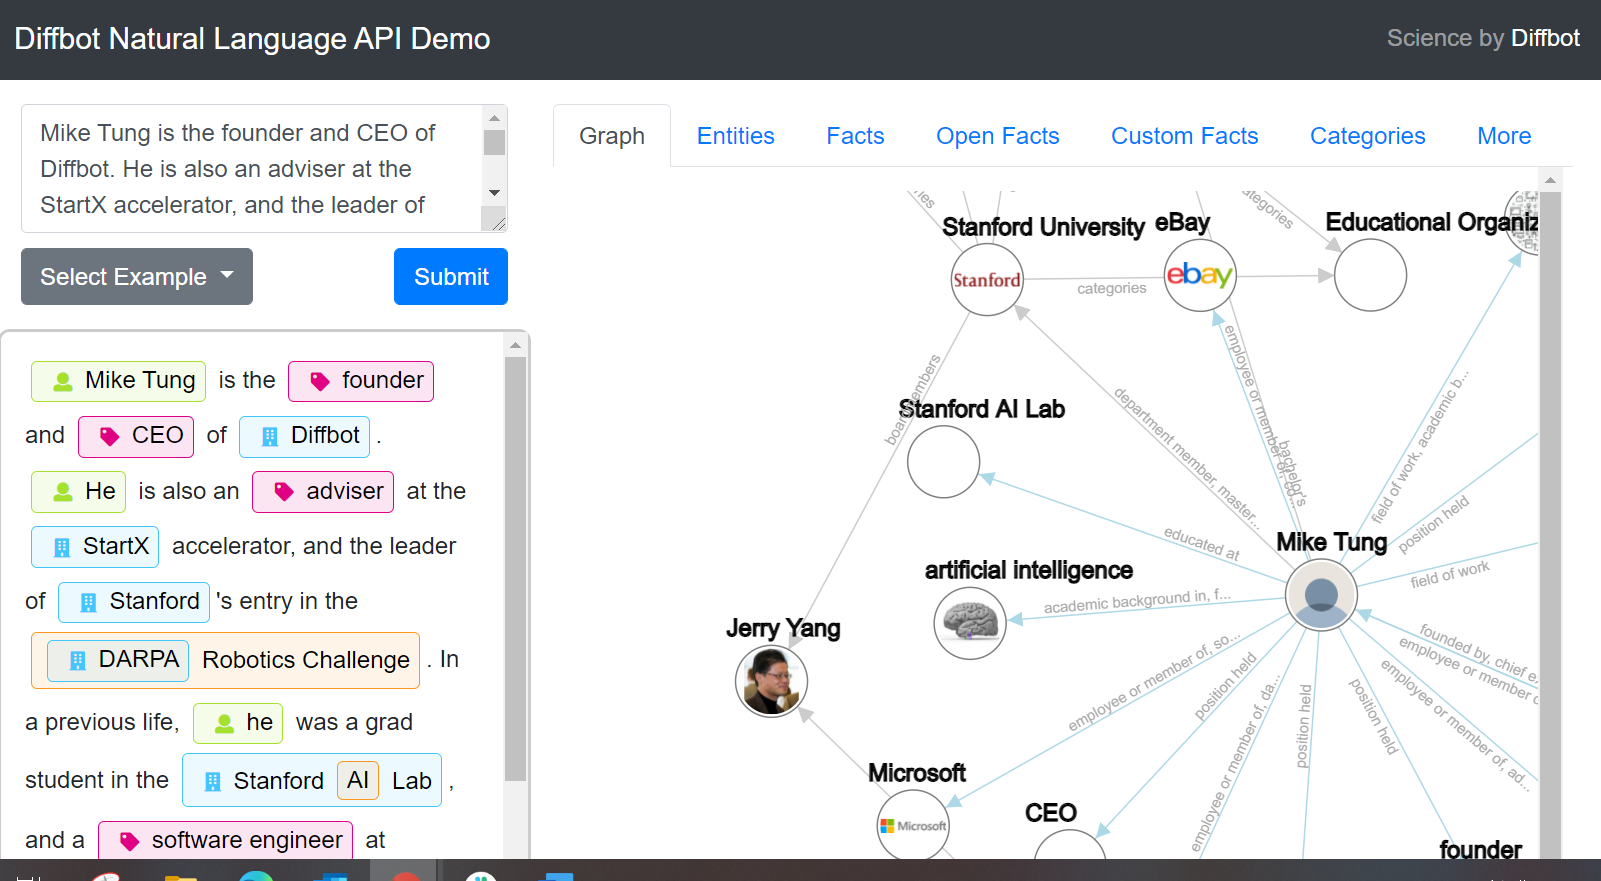1601x881 pixels.
Task: Click the Mike Tung avatar node
Action: click(1321, 595)
